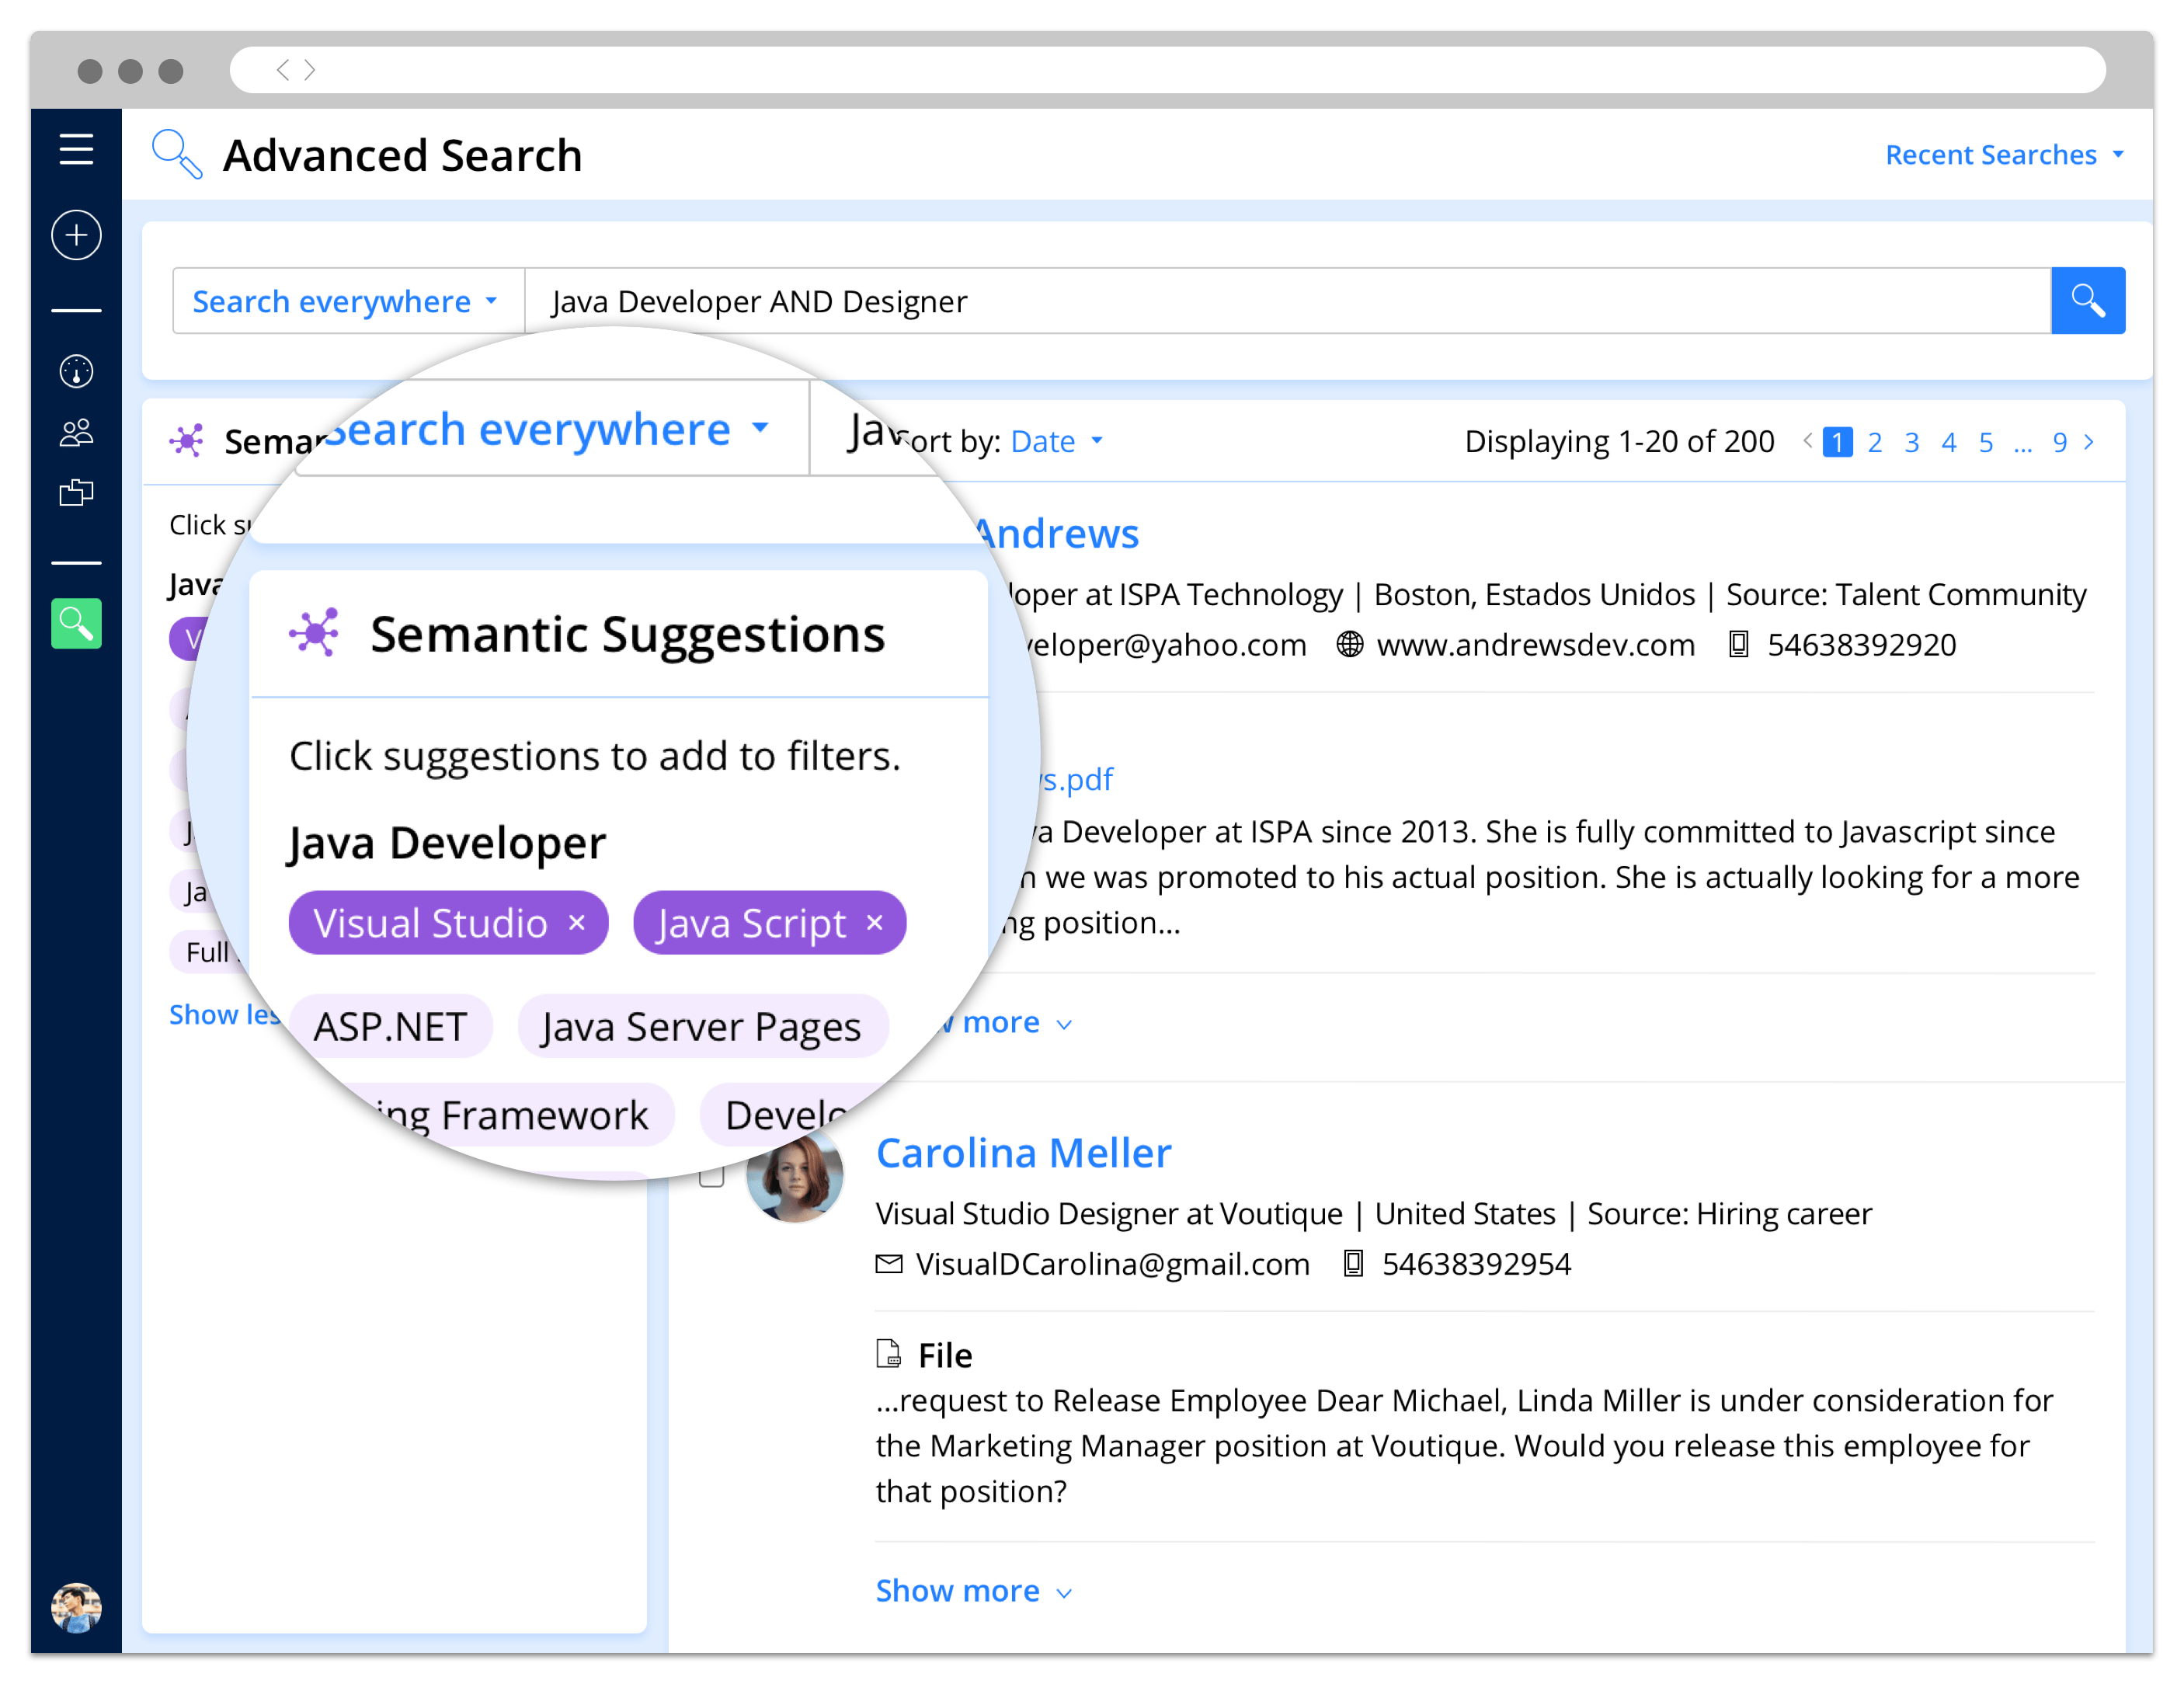Click the www.andrewsdev.com website text
Viewport: 2184px width, 1684px height.
(1536, 645)
